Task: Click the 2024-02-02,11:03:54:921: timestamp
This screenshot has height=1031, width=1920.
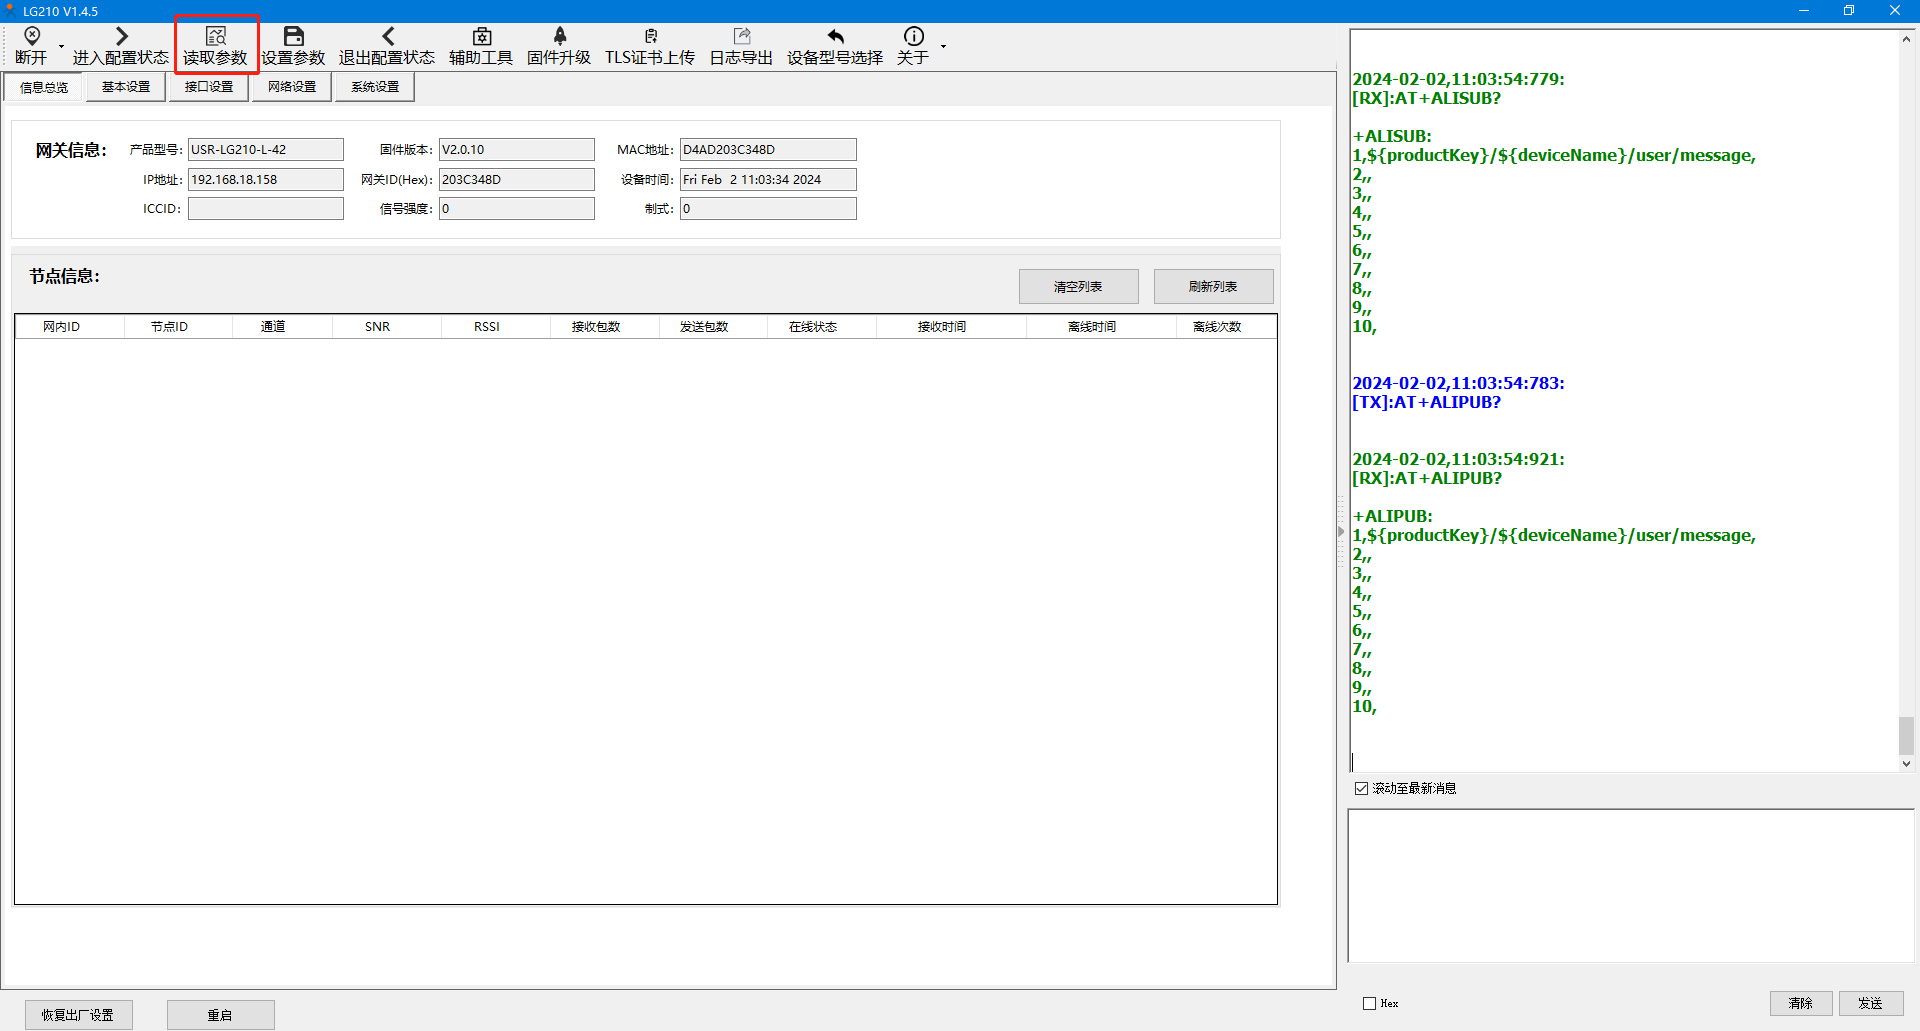Action: pos(1458,459)
